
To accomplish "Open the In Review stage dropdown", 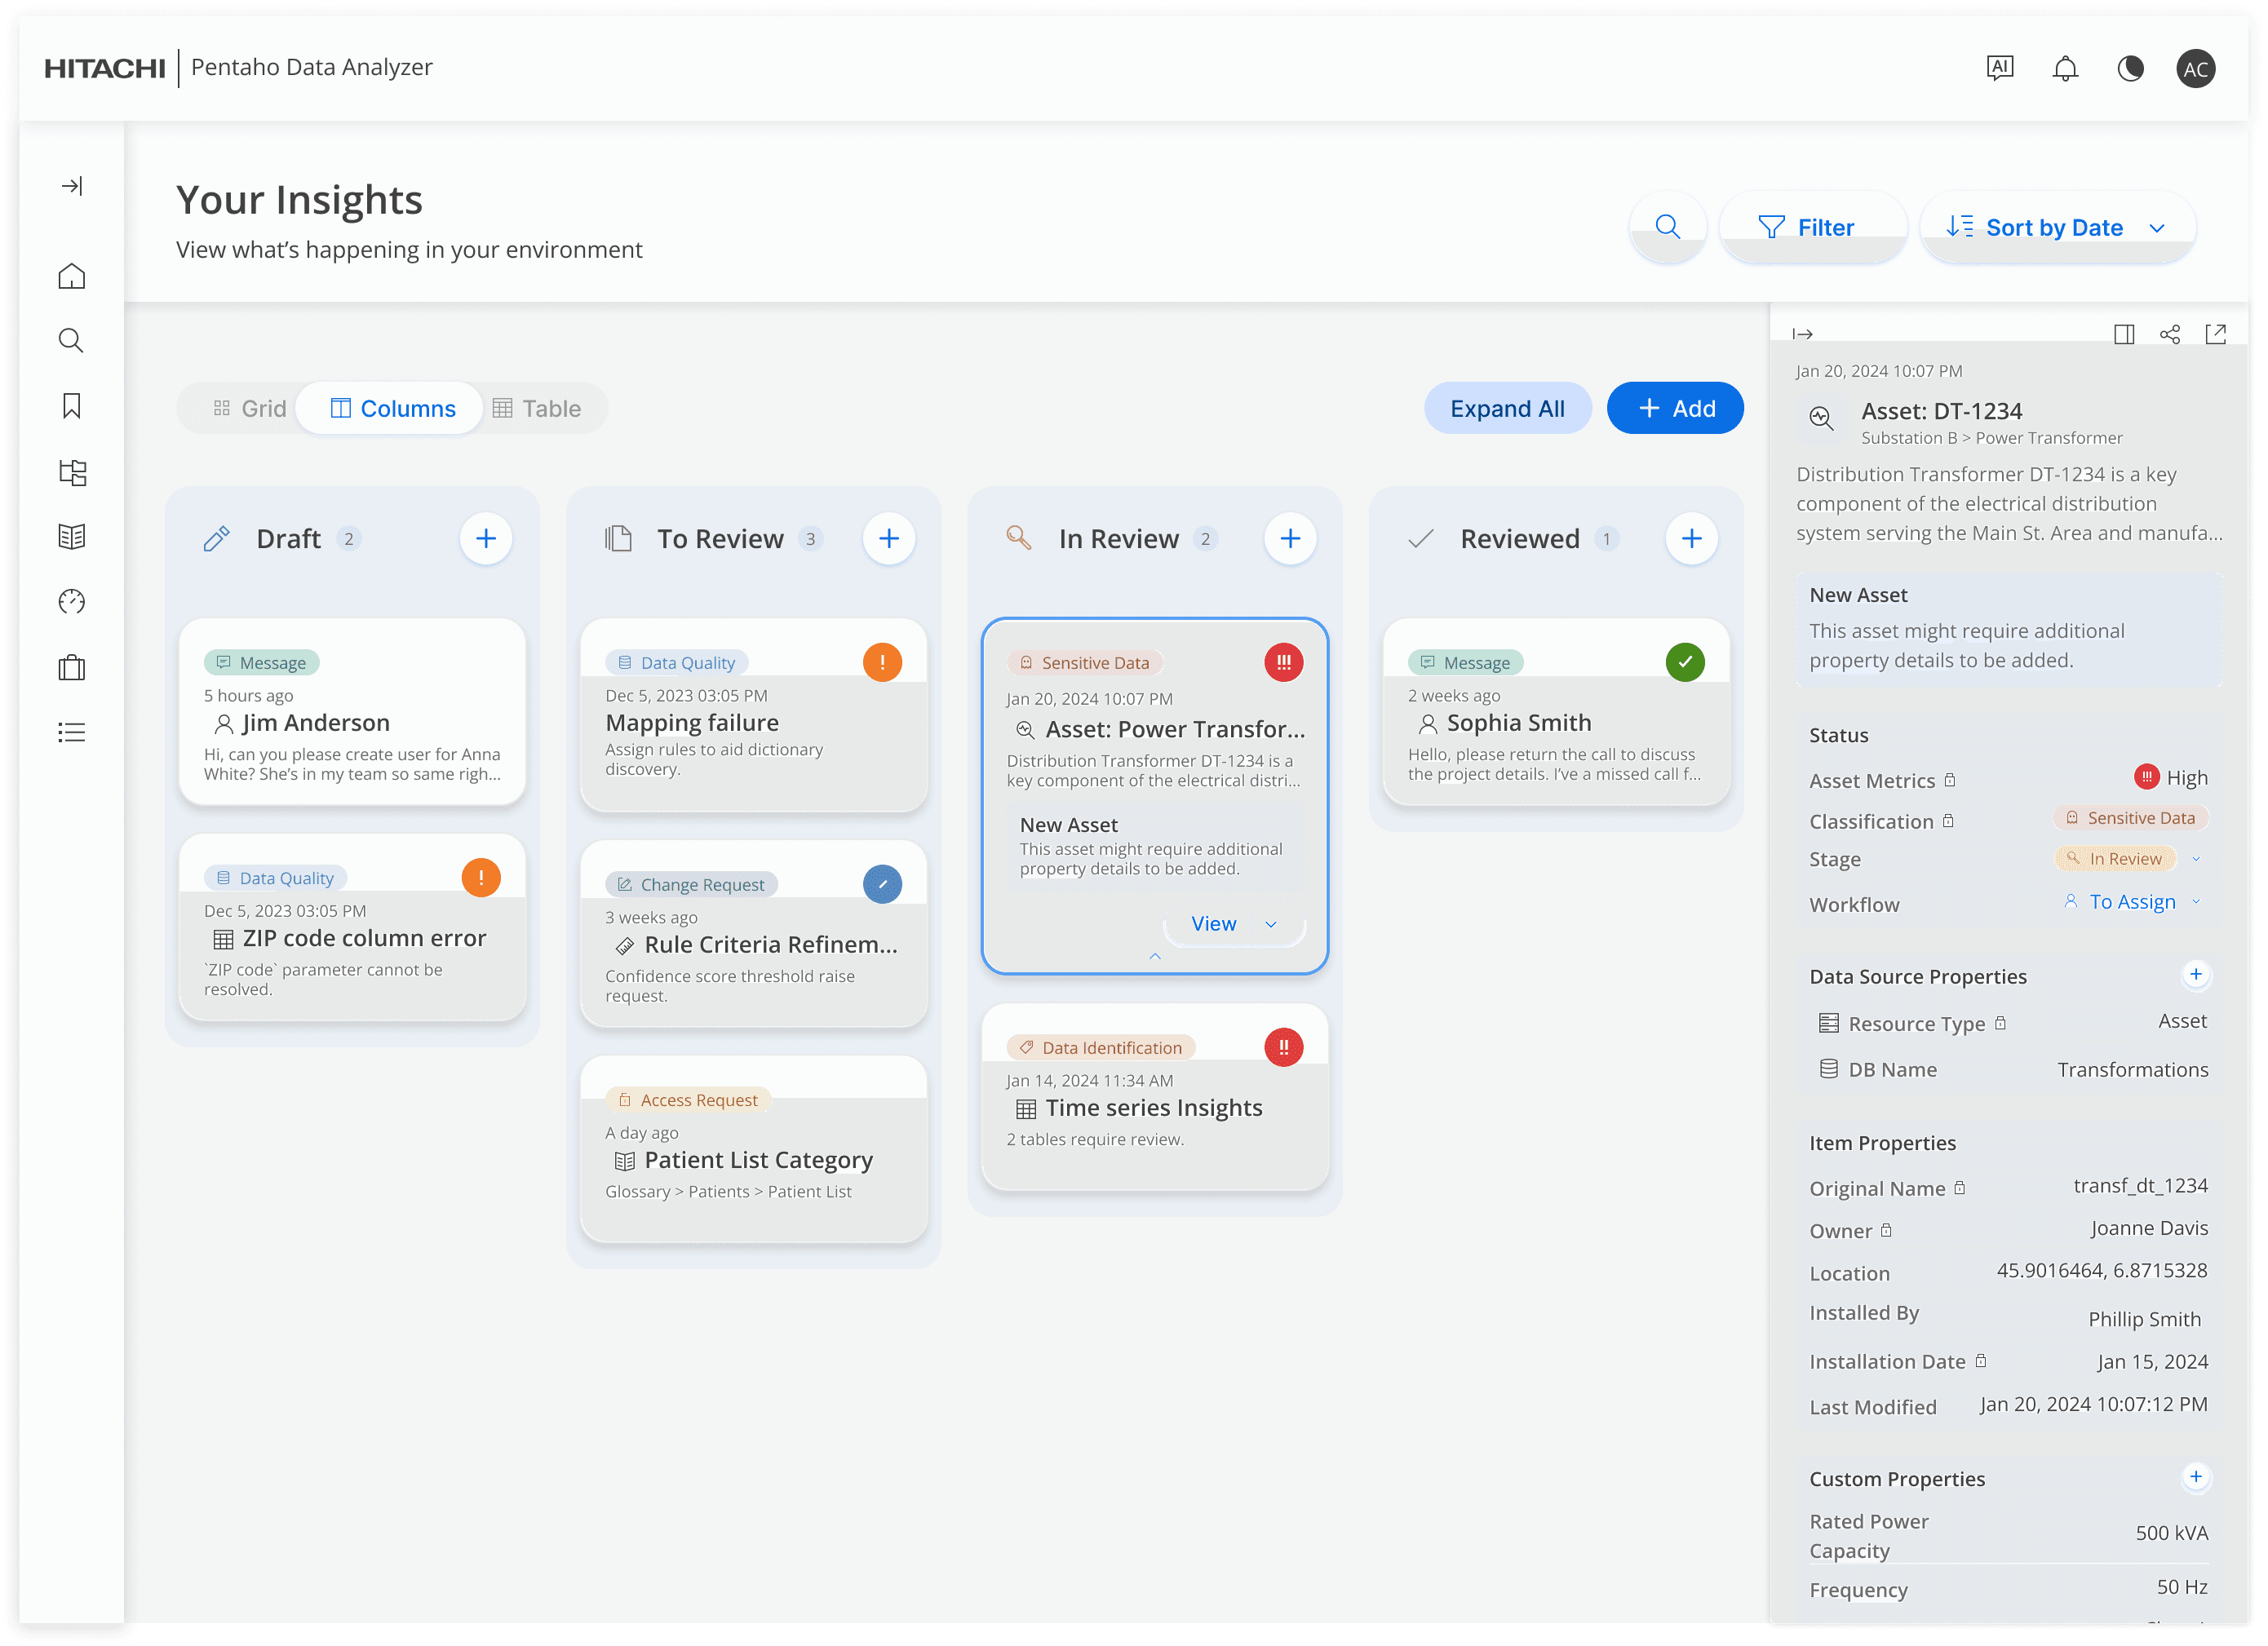I will point(2196,859).
